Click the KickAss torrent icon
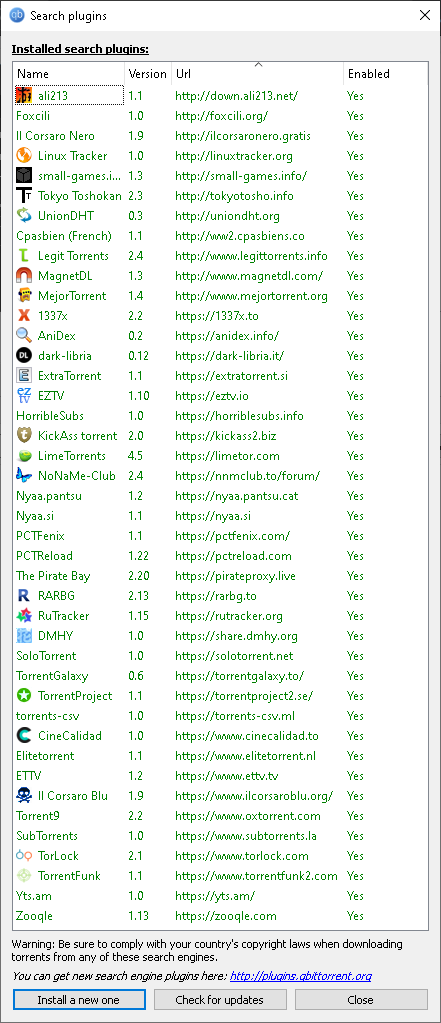This screenshot has height=1023, width=441. [23, 436]
